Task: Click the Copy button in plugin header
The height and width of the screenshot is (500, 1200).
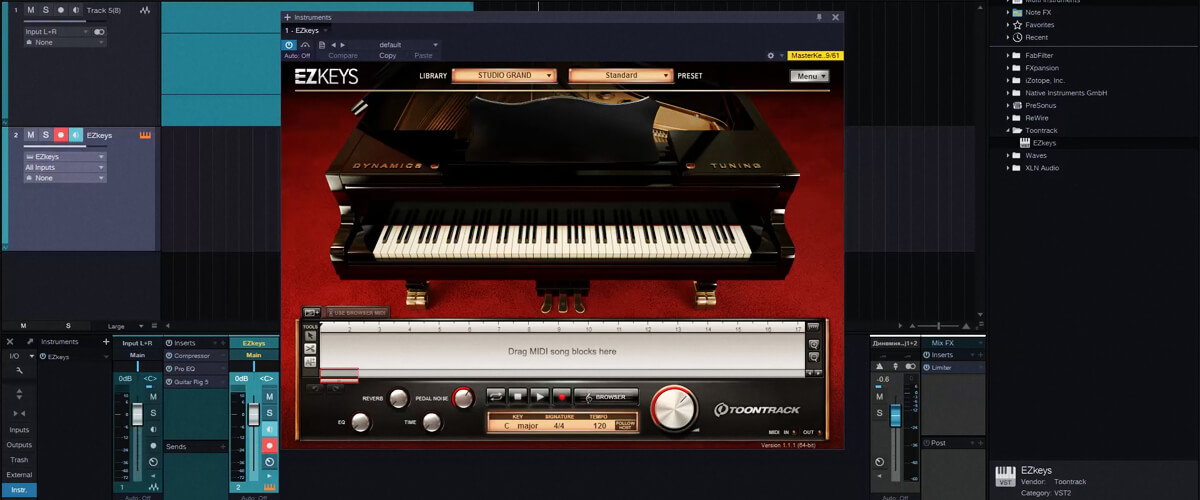Action: (387, 56)
